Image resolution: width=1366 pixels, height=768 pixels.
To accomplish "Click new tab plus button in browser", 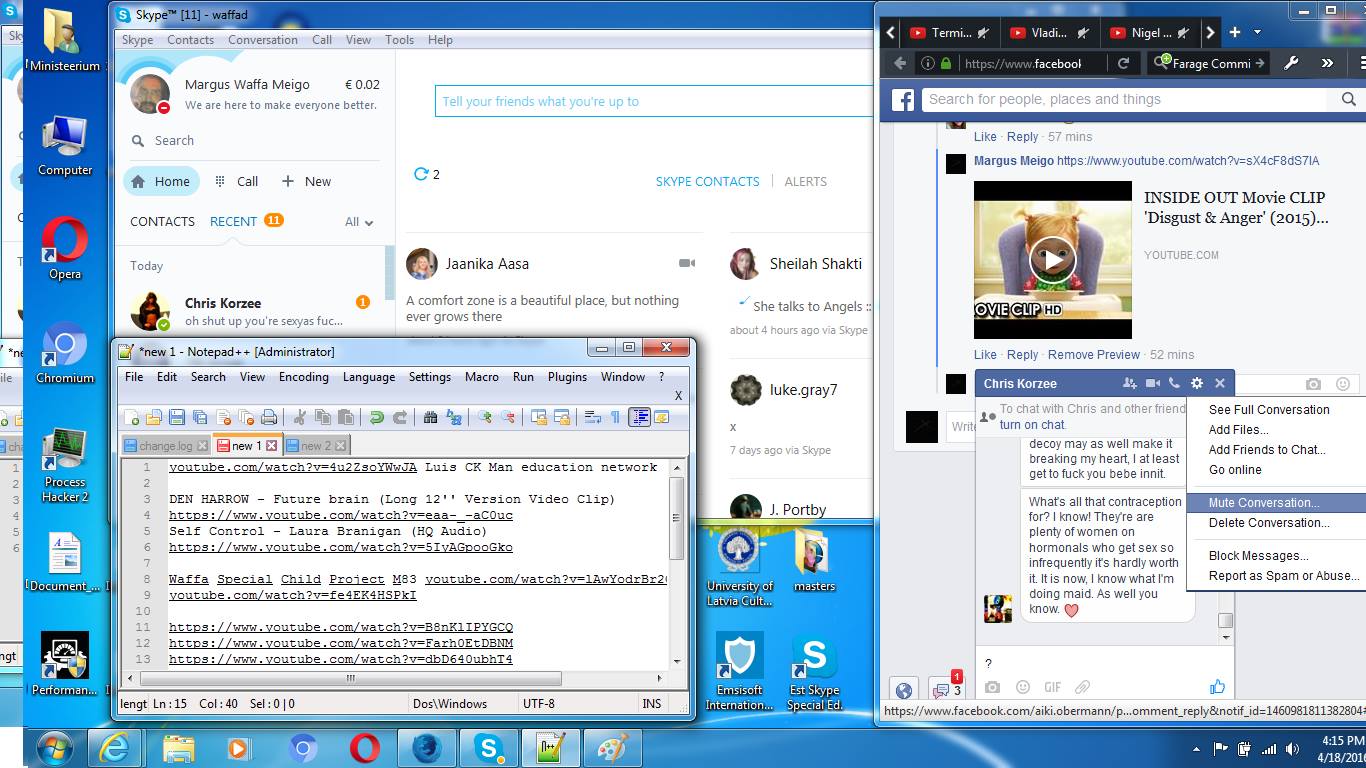I will [x=1235, y=33].
